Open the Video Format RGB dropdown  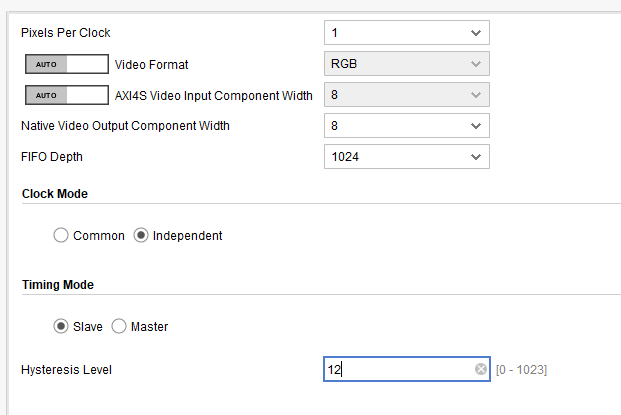407,63
